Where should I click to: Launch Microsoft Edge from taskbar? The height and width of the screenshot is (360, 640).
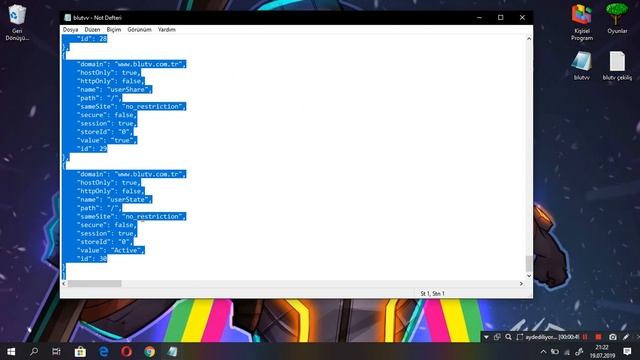(104, 351)
